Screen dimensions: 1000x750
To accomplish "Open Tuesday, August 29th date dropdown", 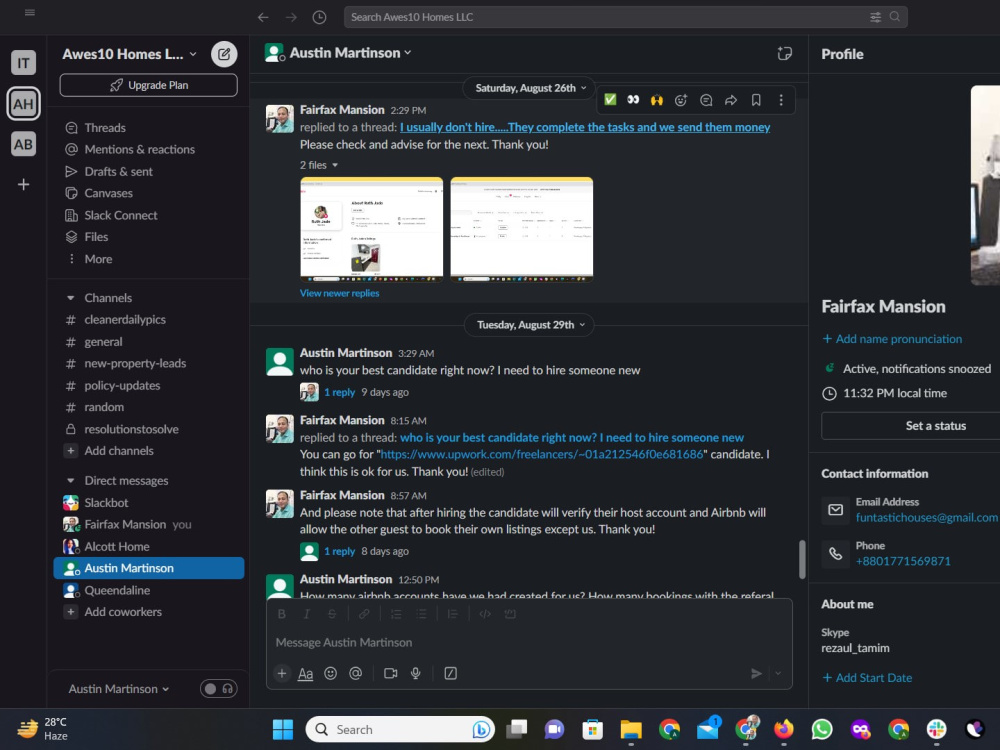I will tap(530, 325).
